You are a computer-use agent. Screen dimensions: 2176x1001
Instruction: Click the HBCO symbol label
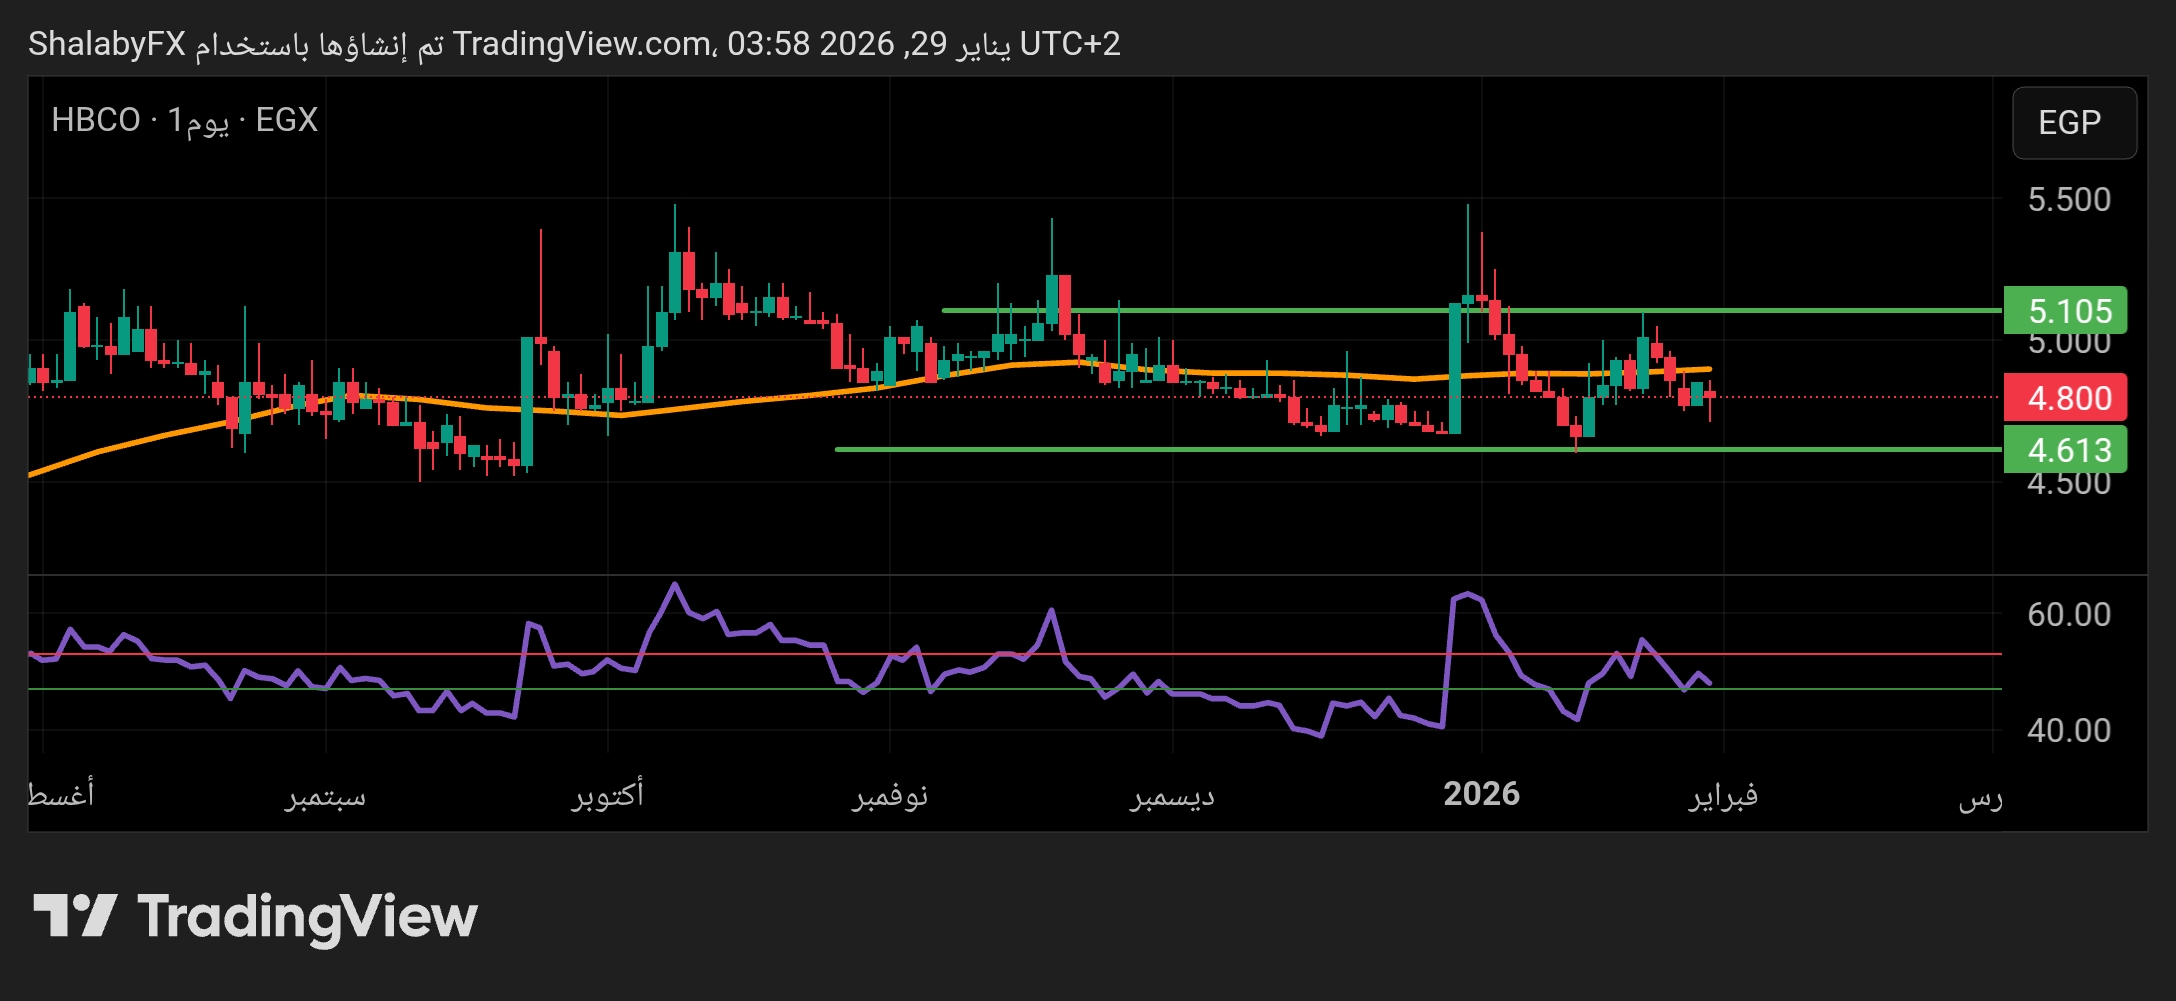click(96, 120)
